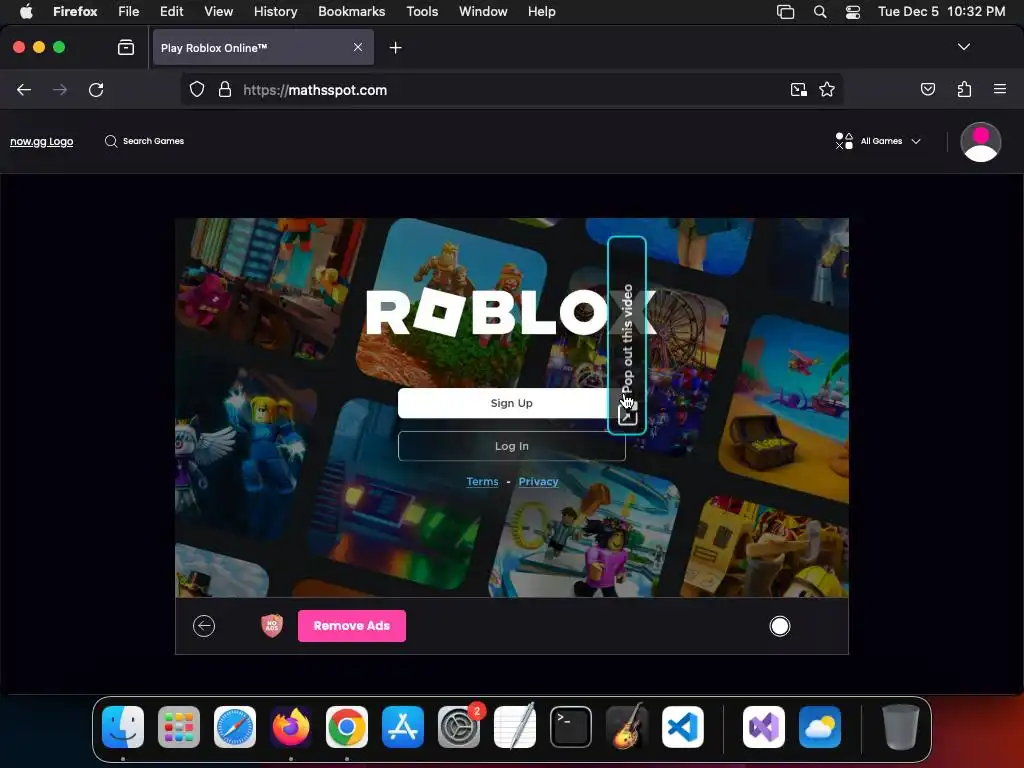Click the Search Games field
This screenshot has width=1024, height=768.
coord(144,141)
